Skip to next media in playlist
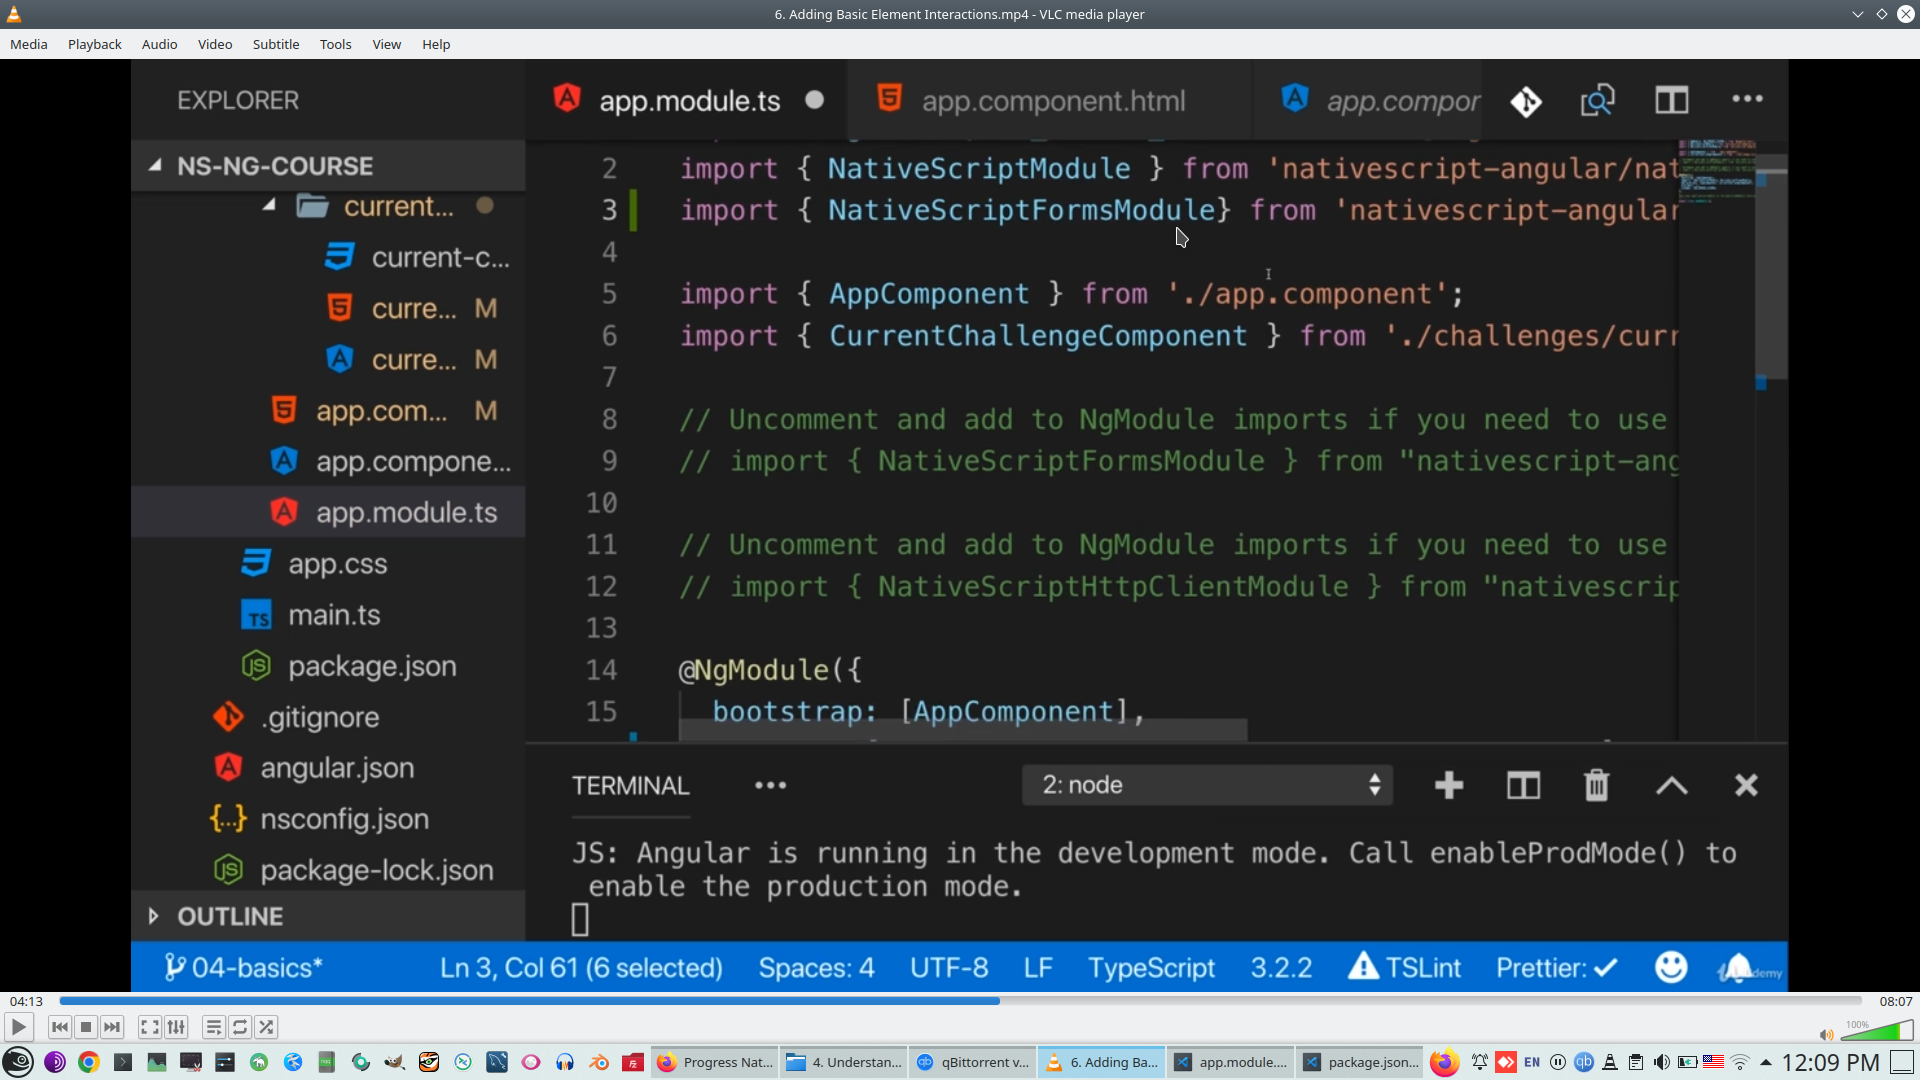Screen dimensions: 1920x1080 pyautogui.click(x=112, y=1027)
